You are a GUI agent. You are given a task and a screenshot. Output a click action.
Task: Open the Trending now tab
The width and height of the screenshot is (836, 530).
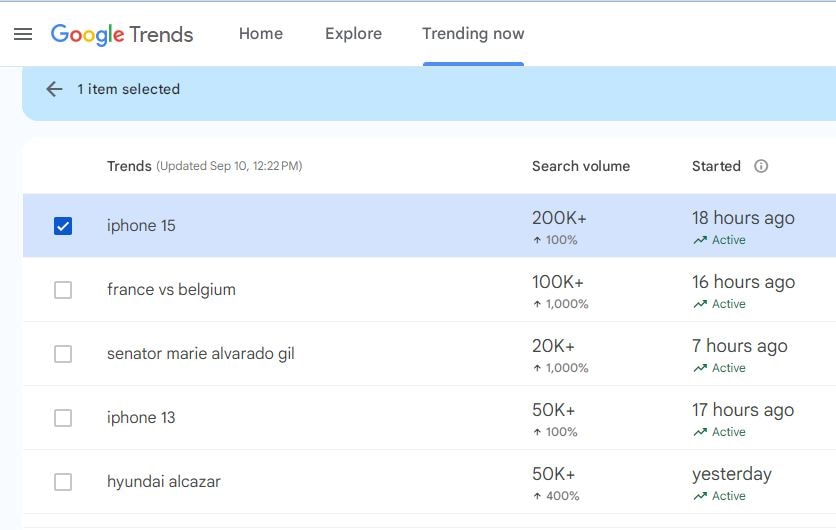(473, 34)
